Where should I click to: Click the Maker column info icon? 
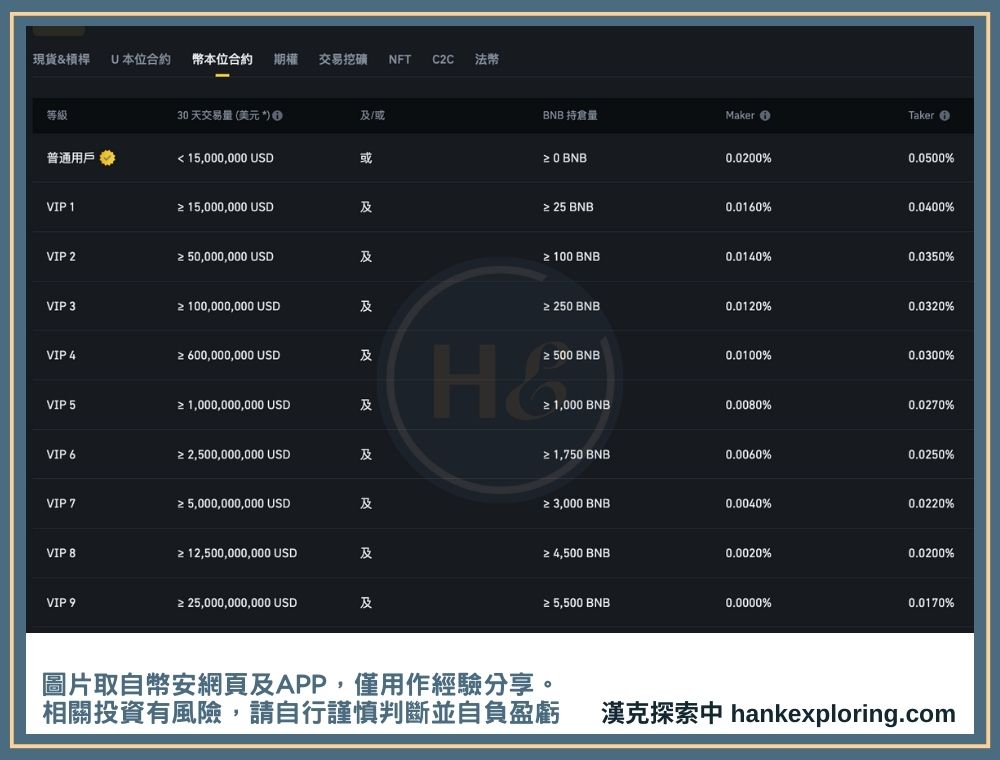click(x=765, y=115)
